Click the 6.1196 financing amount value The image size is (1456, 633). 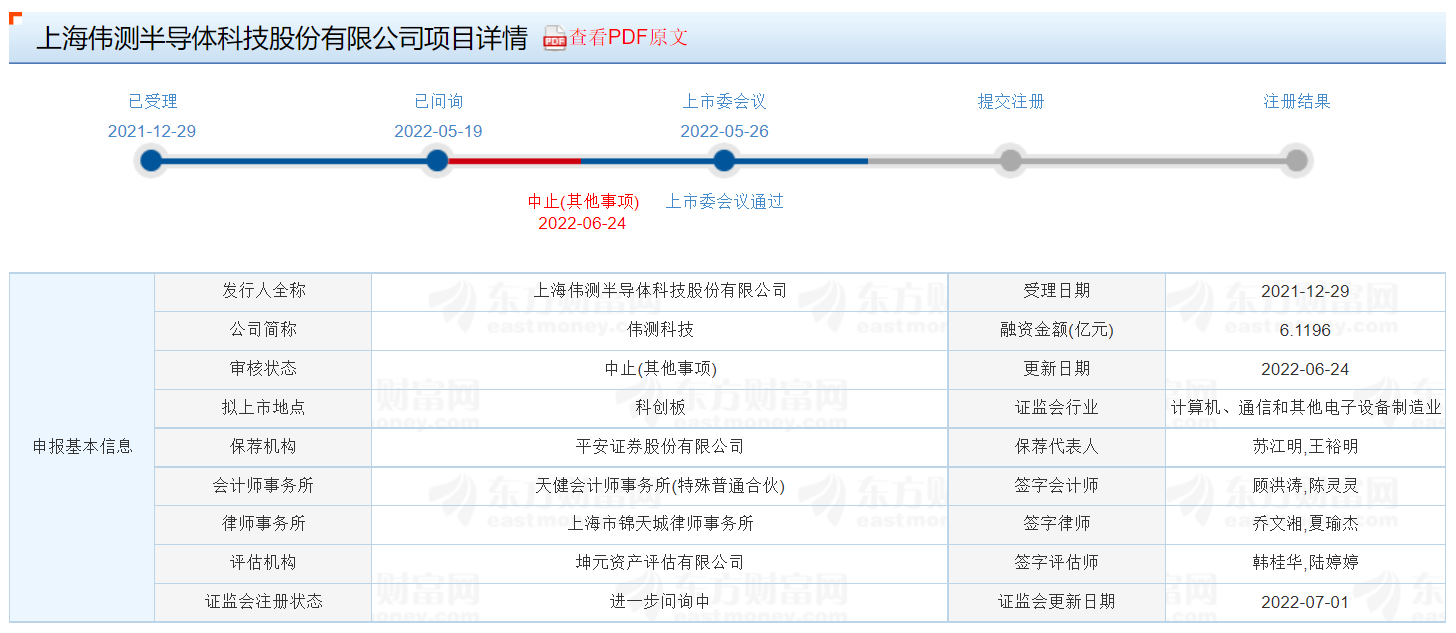[x=1305, y=330]
